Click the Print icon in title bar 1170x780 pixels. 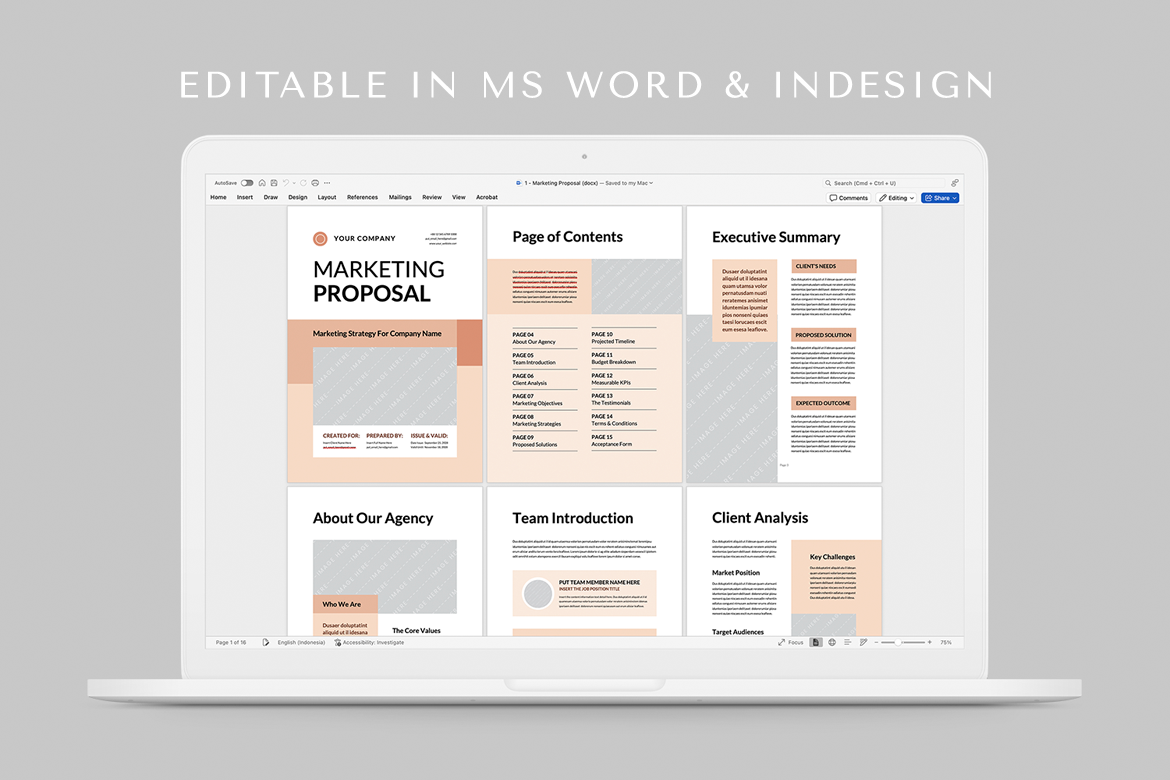pos(315,183)
